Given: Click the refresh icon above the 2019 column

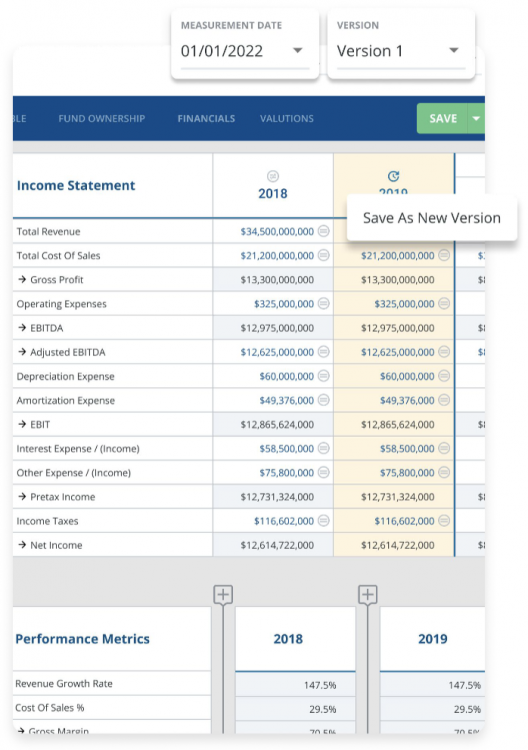Looking at the screenshot, I should [393, 176].
